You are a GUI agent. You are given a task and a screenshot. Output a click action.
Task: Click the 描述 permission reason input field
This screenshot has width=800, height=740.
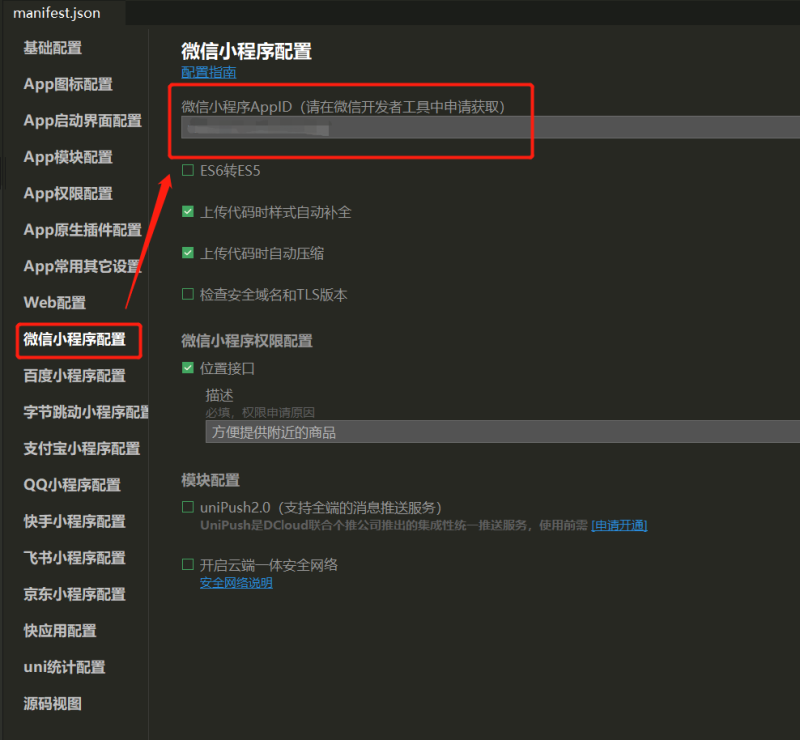503,432
